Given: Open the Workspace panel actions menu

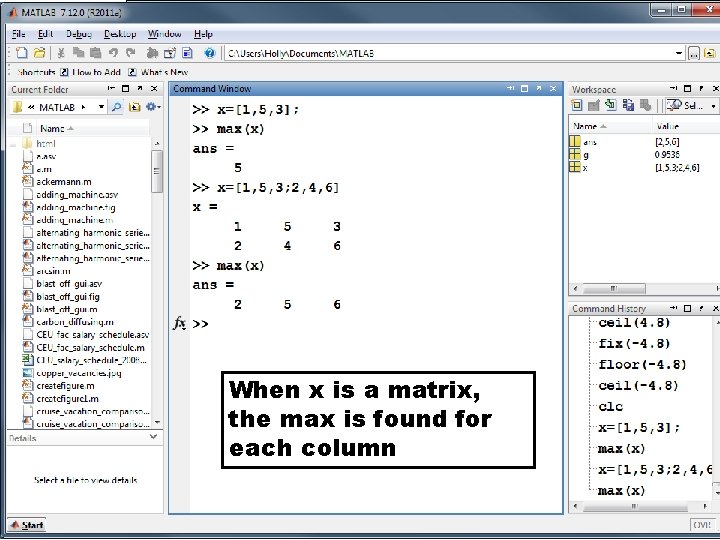Looking at the screenshot, I should [x=673, y=88].
